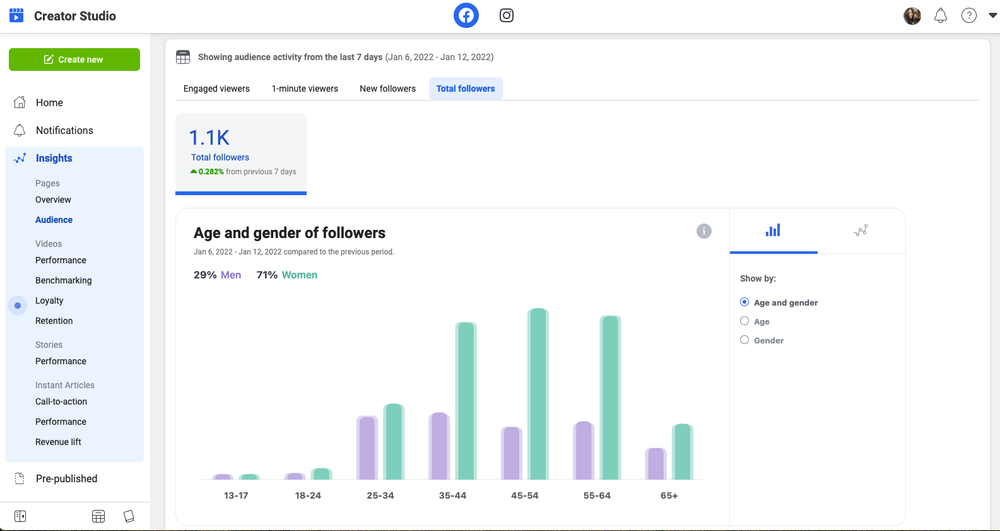Click the men bar for 35-44
This screenshot has width=1000, height=531.
[x=439, y=446]
